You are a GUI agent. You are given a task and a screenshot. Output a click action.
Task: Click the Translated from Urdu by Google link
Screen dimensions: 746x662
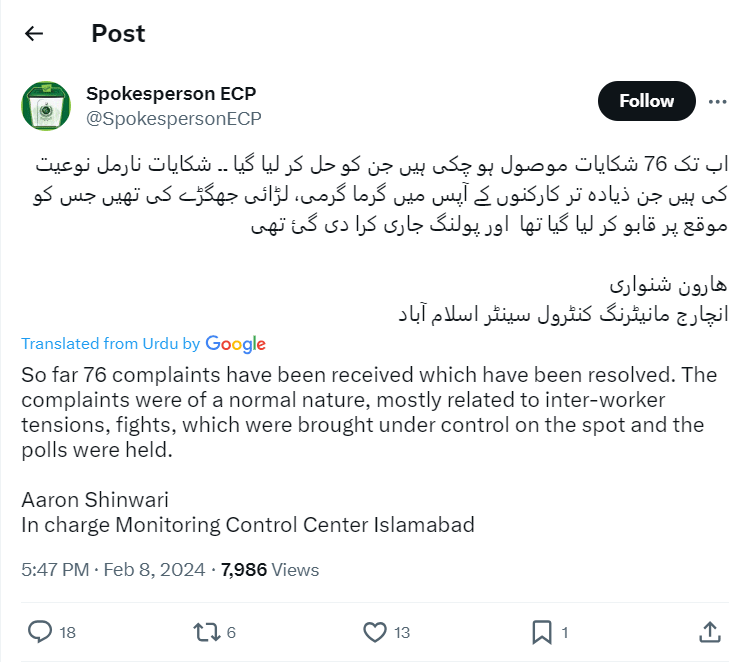pyautogui.click(x=110, y=344)
